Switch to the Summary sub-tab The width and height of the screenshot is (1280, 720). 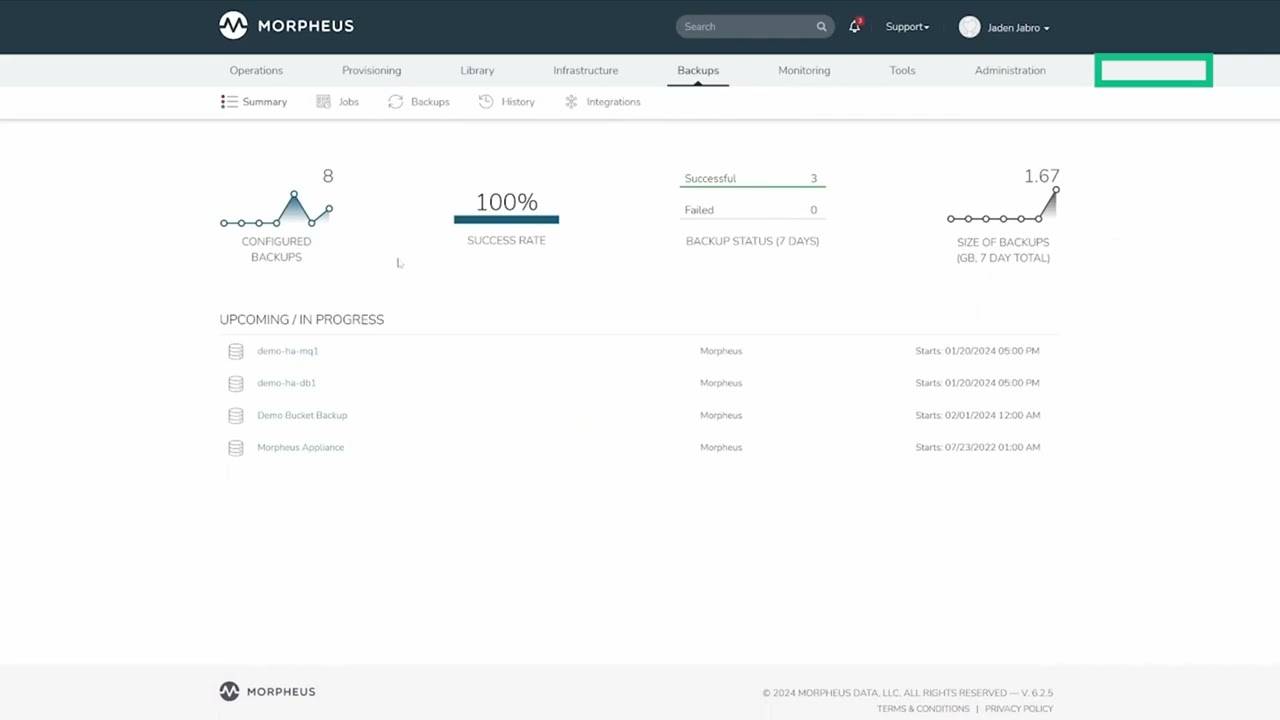tap(254, 102)
